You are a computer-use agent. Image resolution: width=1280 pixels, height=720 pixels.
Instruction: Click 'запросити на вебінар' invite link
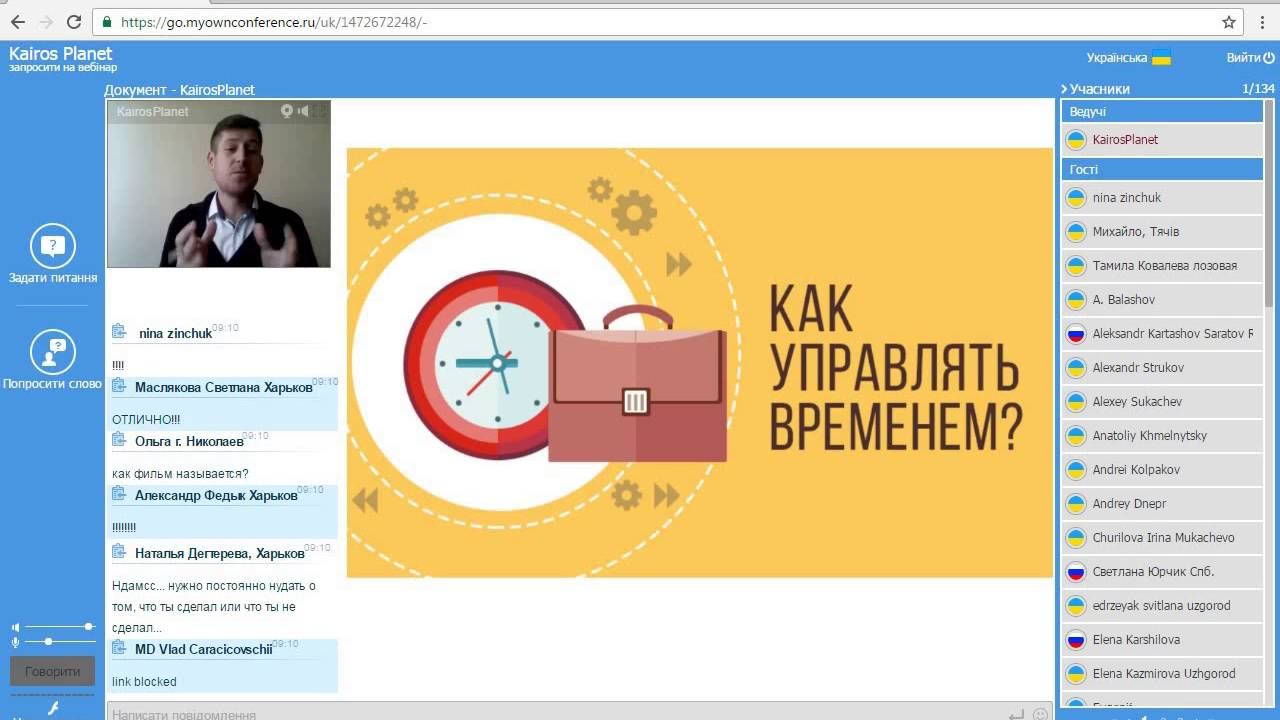[x=63, y=68]
